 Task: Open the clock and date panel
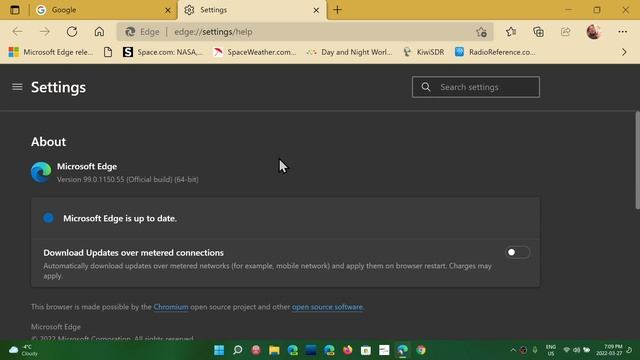609,350
